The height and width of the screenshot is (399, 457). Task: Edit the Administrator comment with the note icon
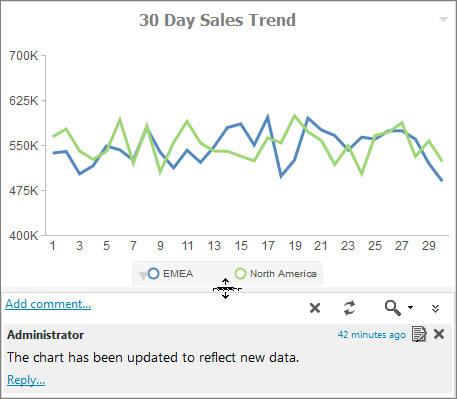(419, 334)
